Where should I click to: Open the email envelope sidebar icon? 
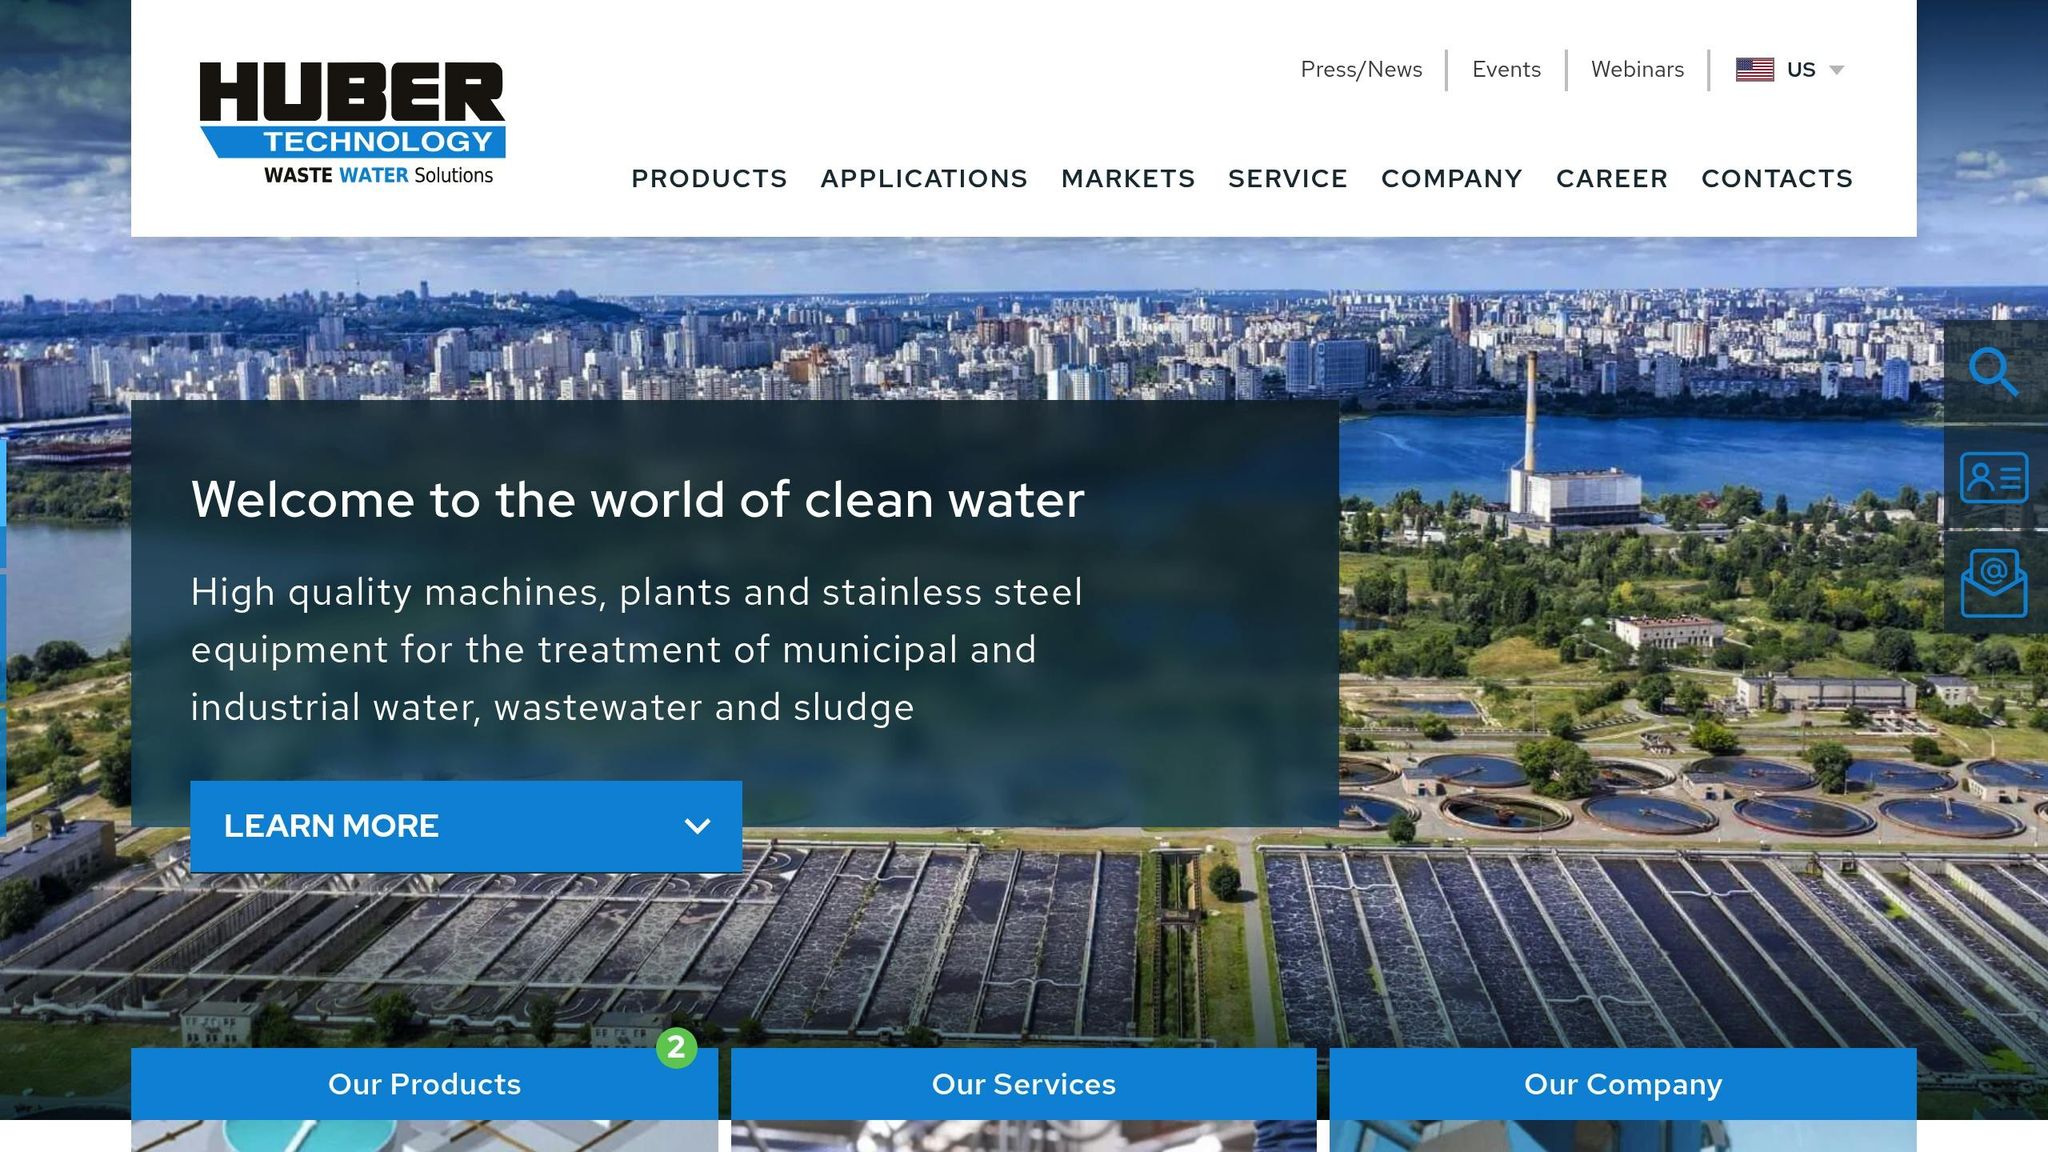tap(1994, 583)
